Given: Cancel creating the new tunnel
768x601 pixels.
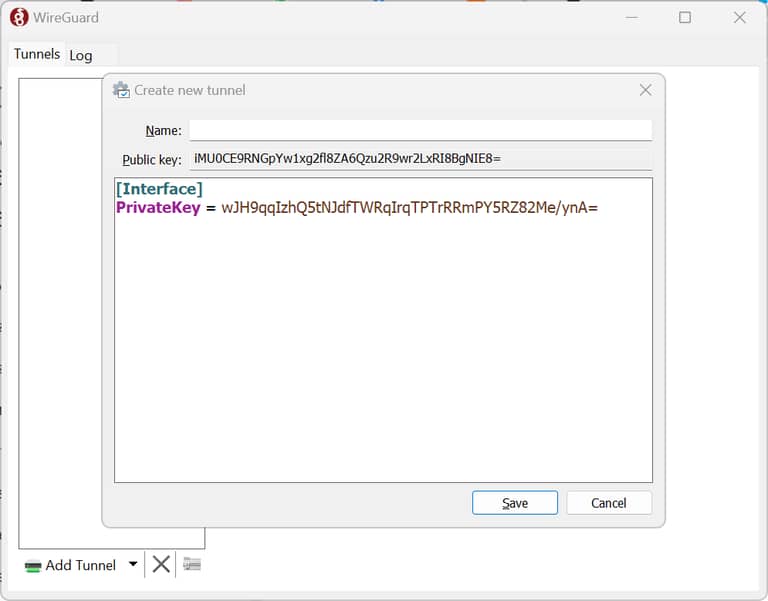Looking at the screenshot, I should tap(609, 503).
